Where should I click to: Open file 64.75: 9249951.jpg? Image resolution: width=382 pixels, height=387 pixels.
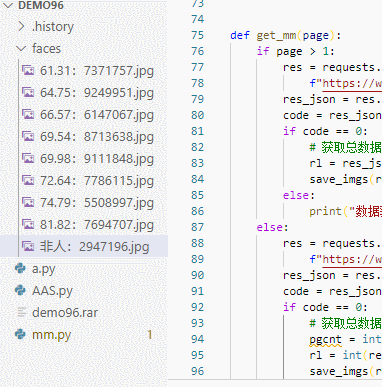tap(97, 93)
